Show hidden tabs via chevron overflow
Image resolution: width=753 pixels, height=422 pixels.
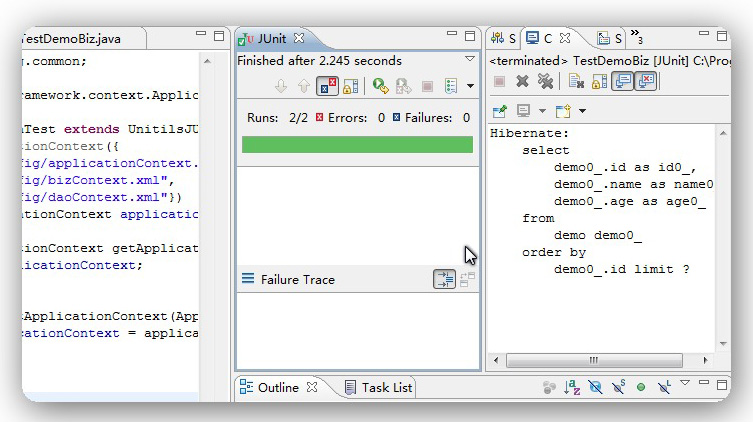coord(635,38)
